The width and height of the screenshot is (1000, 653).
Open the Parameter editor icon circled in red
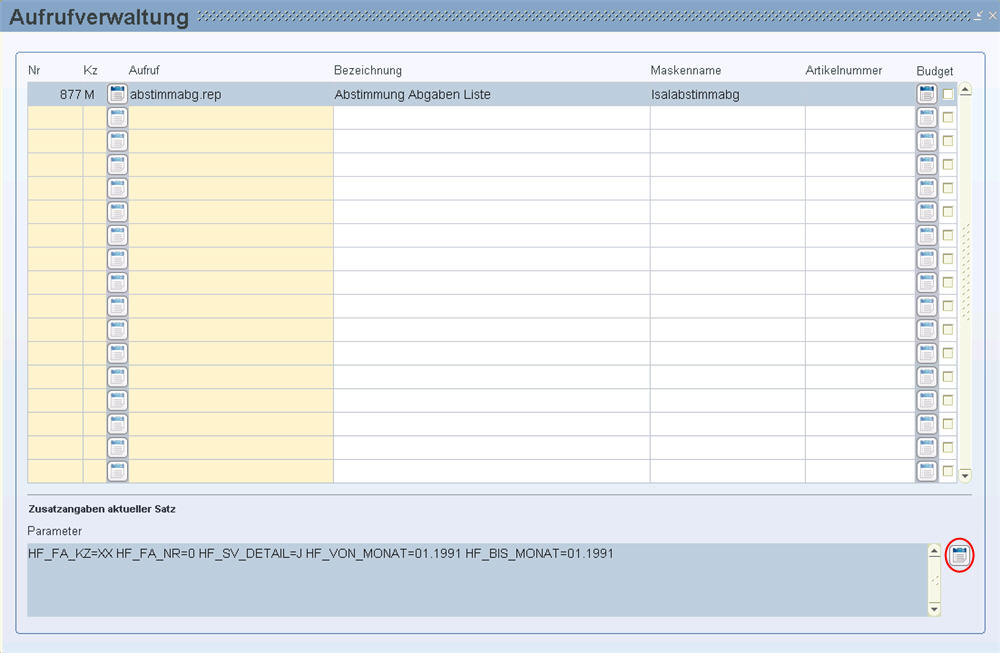(959, 555)
